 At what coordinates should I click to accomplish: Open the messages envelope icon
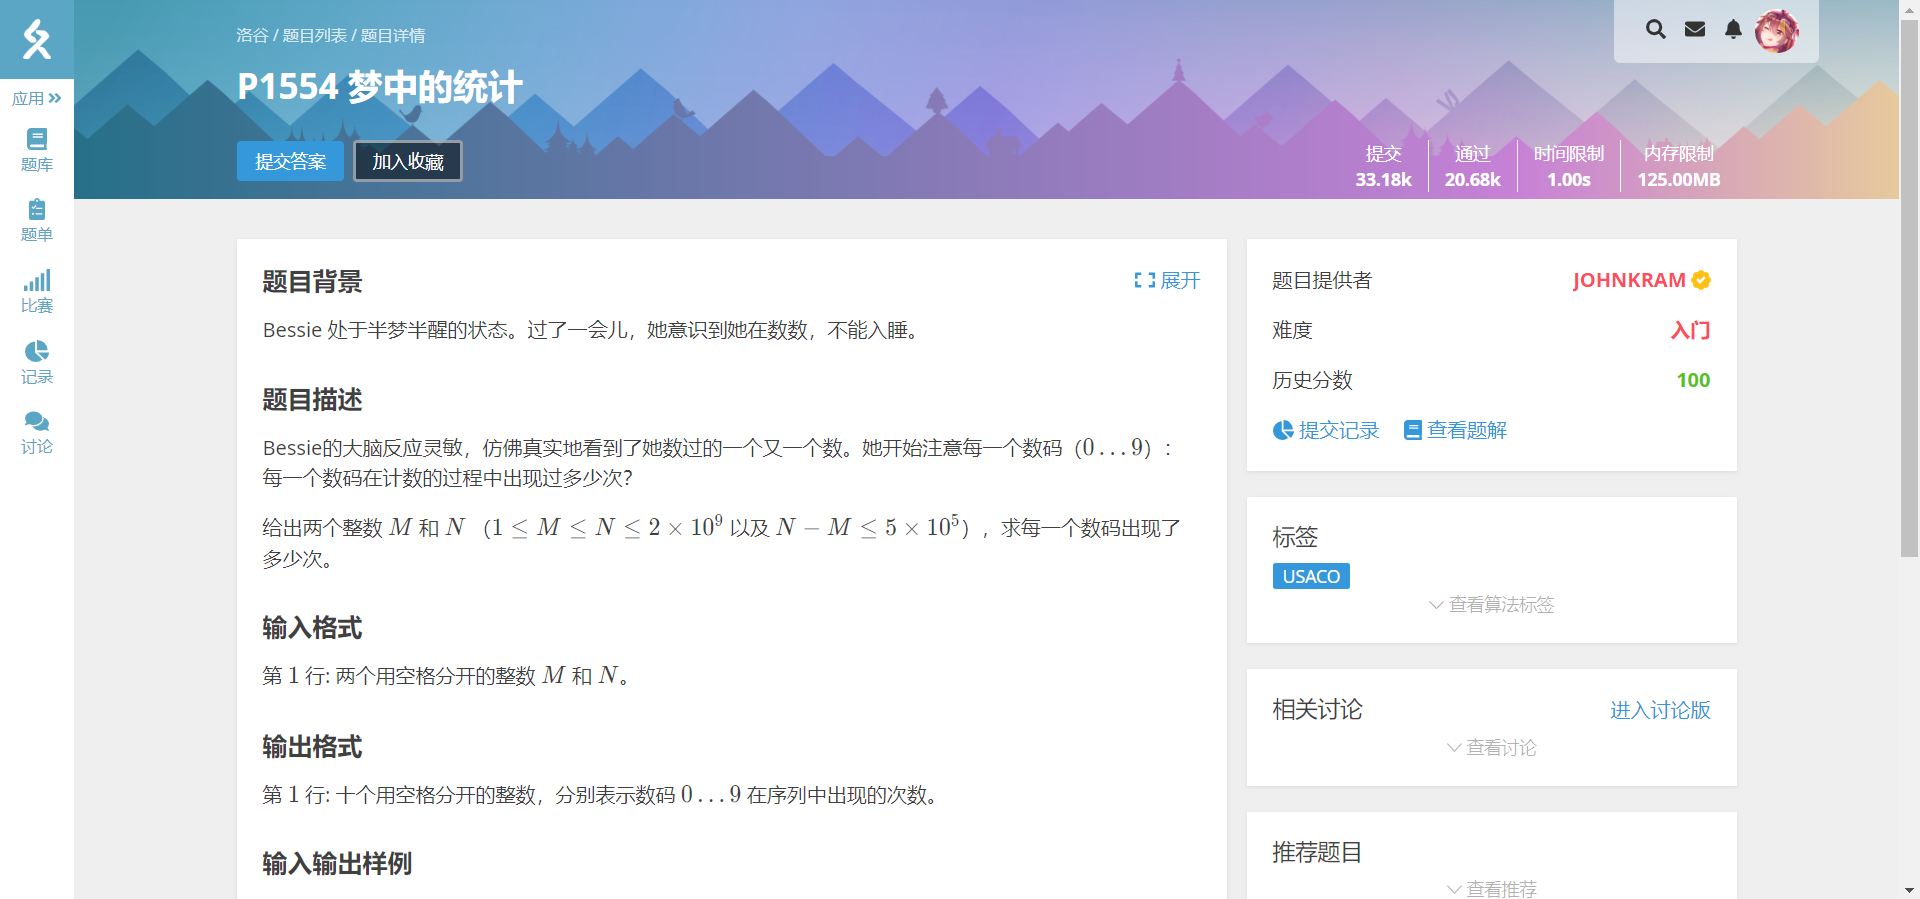coord(1695,30)
